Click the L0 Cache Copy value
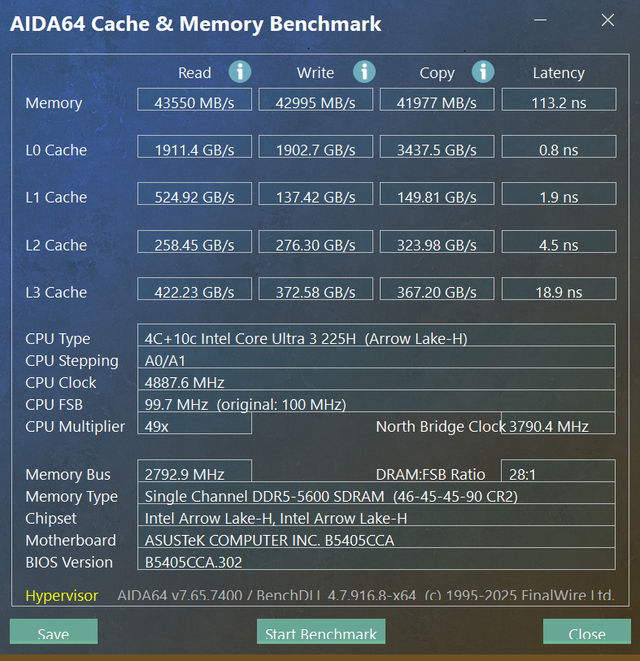Image resolution: width=640 pixels, height=661 pixels. [x=437, y=147]
